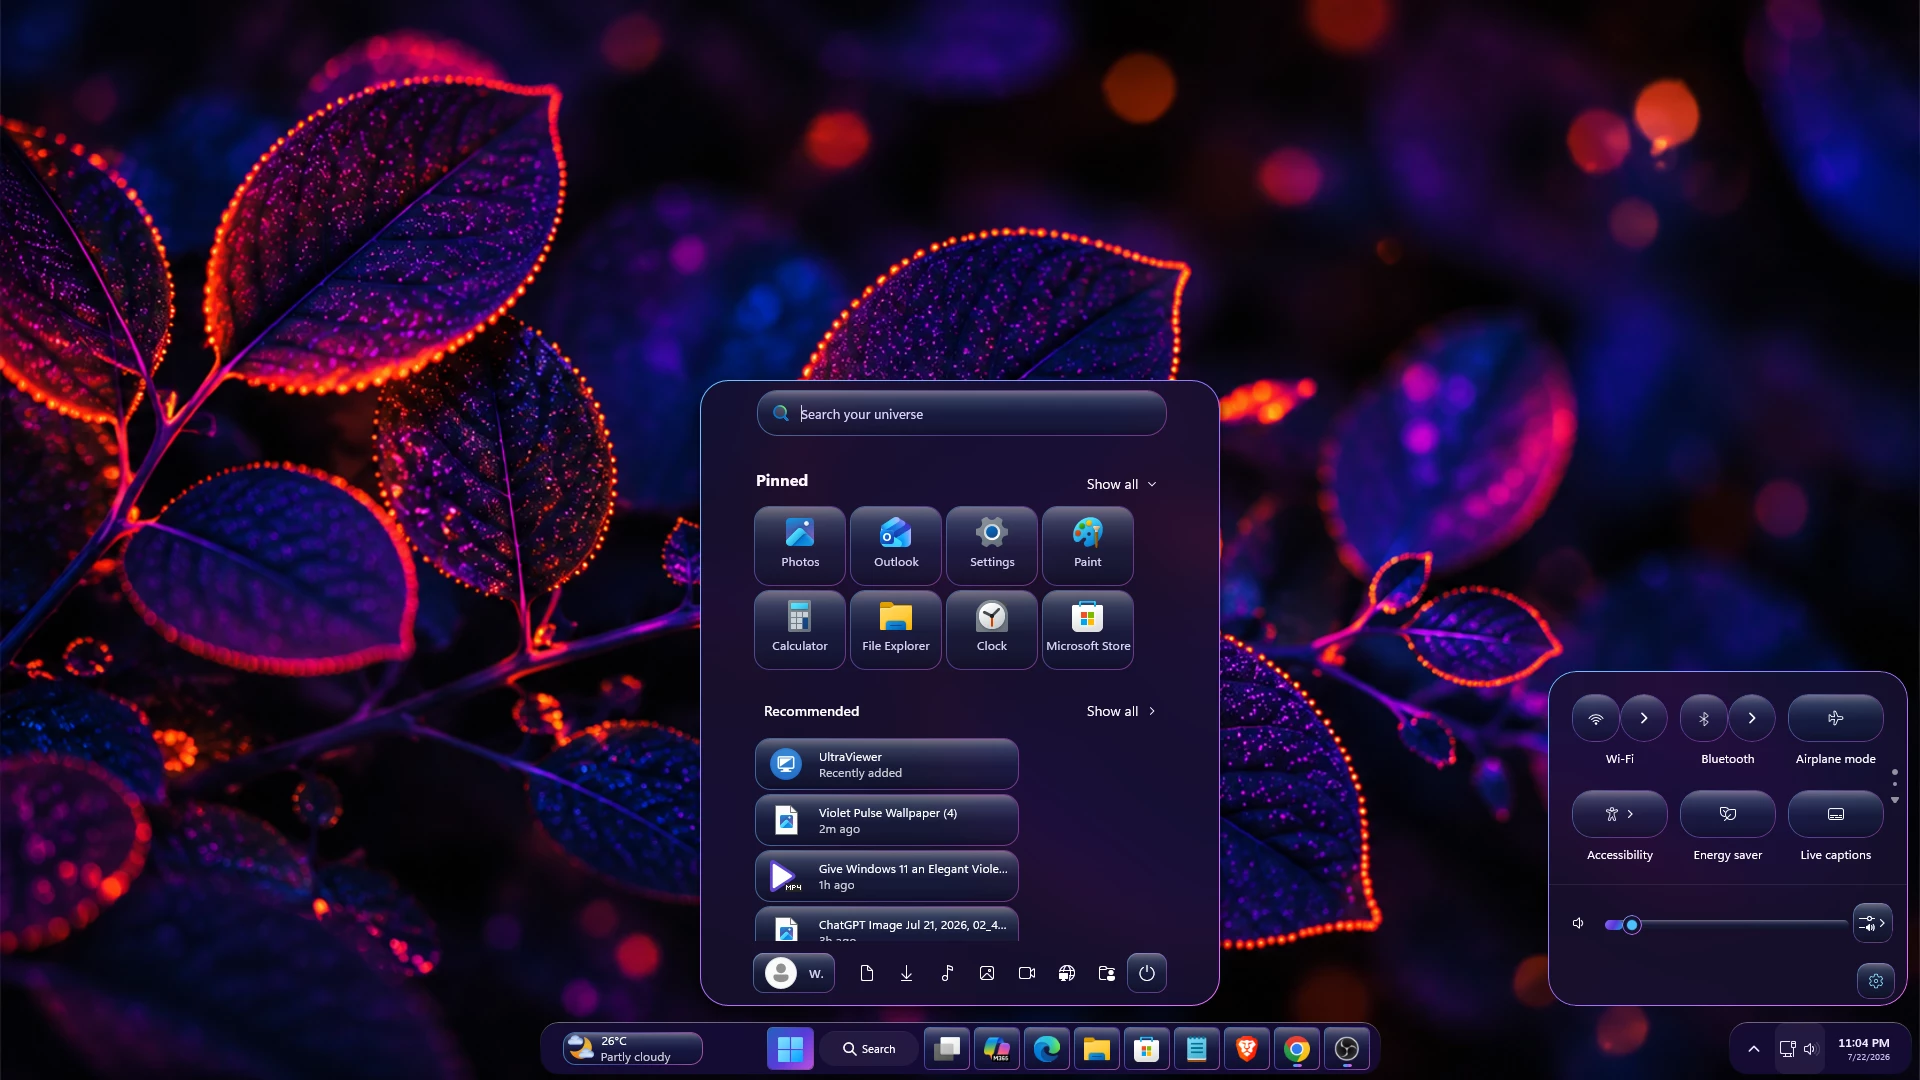The width and height of the screenshot is (1920, 1080).
Task: Open Microsoft Store from the taskbar
Action: click(1147, 1049)
